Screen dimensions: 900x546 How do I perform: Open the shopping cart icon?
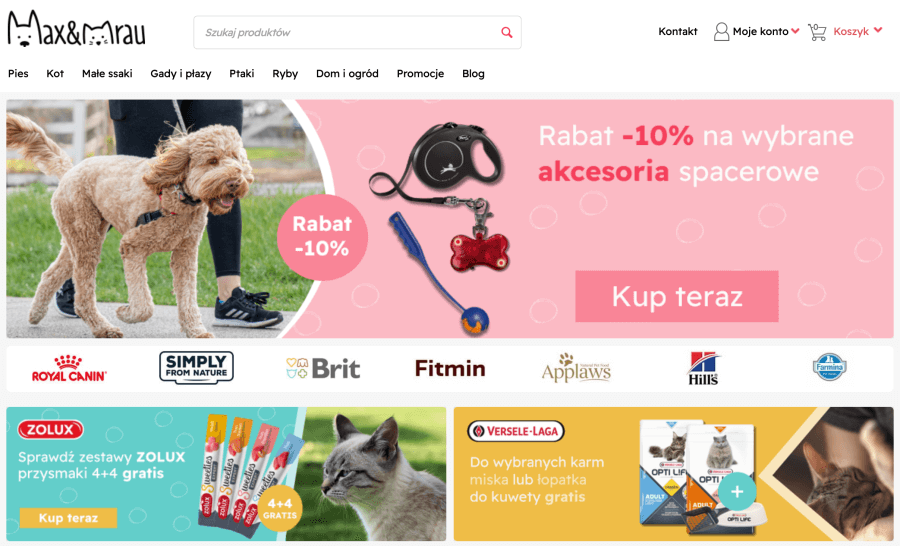(x=817, y=32)
